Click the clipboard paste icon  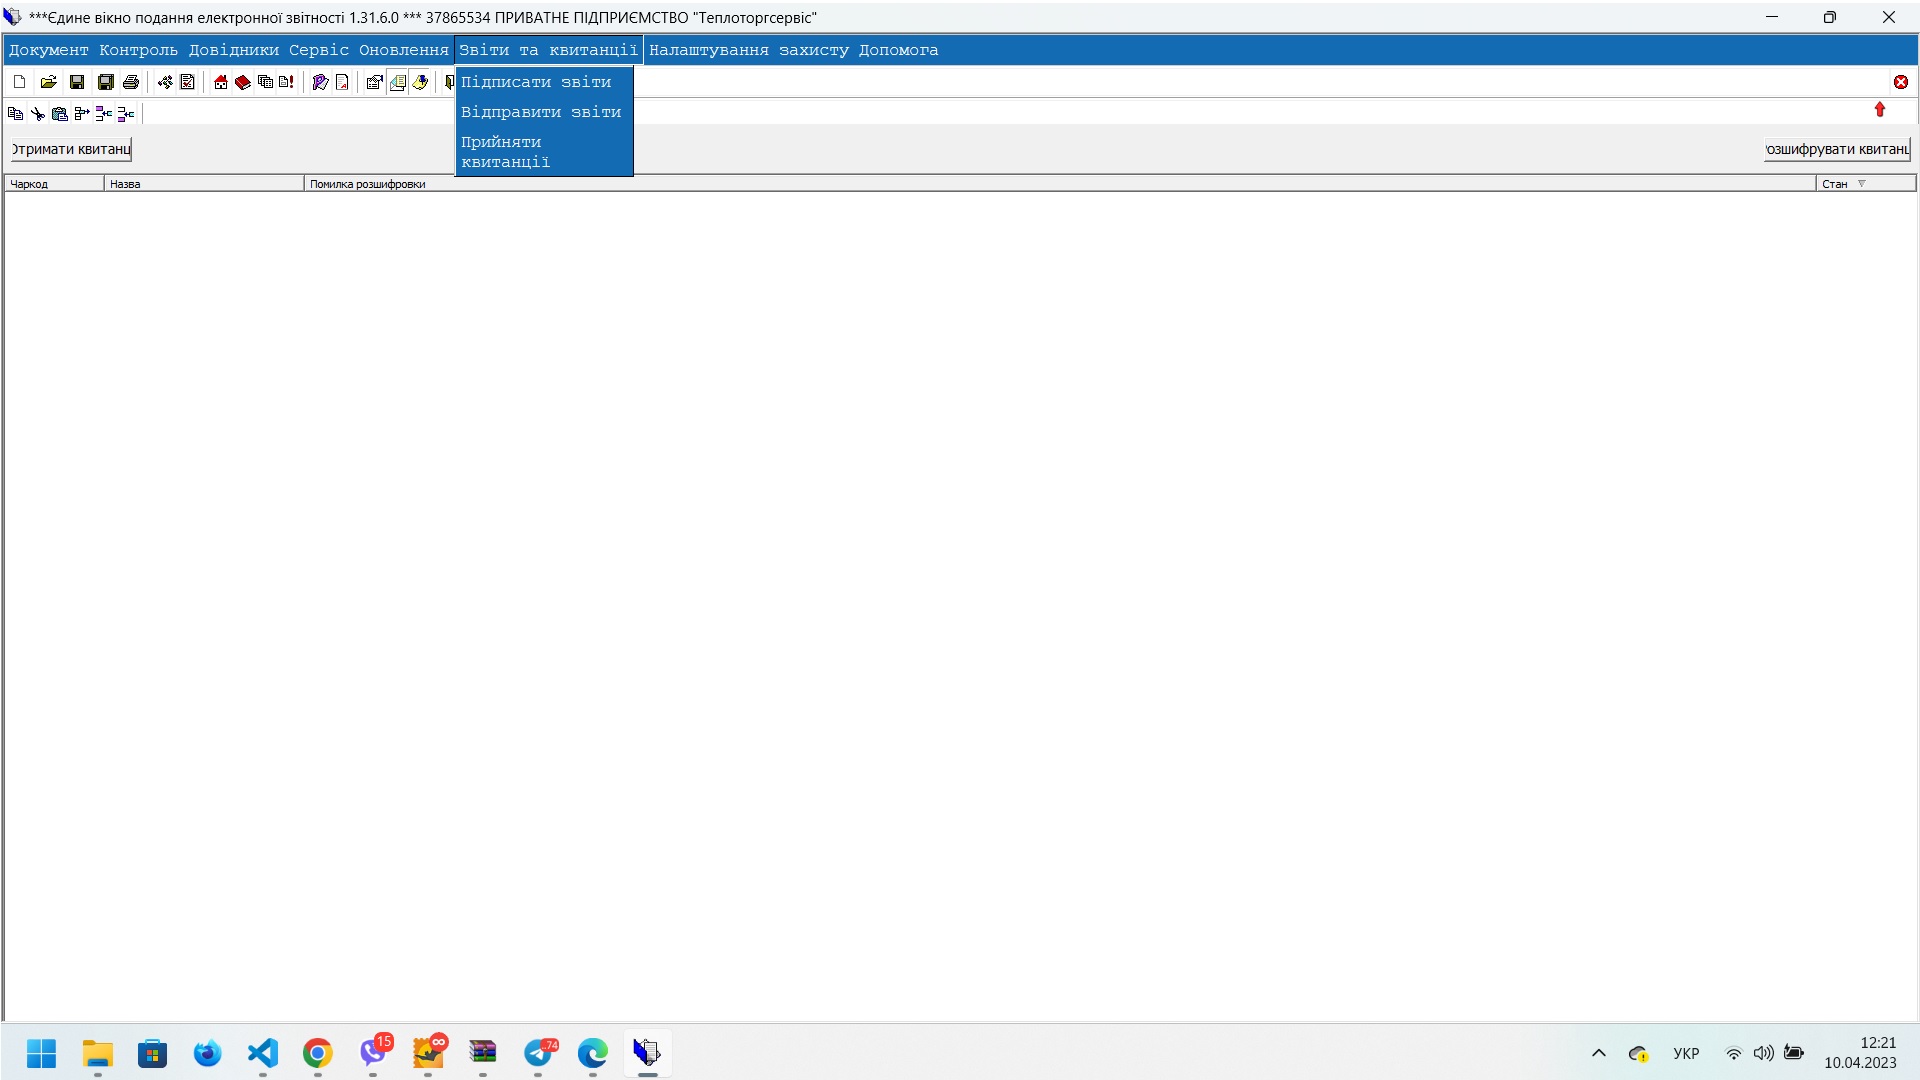pyautogui.click(x=60, y=114)
